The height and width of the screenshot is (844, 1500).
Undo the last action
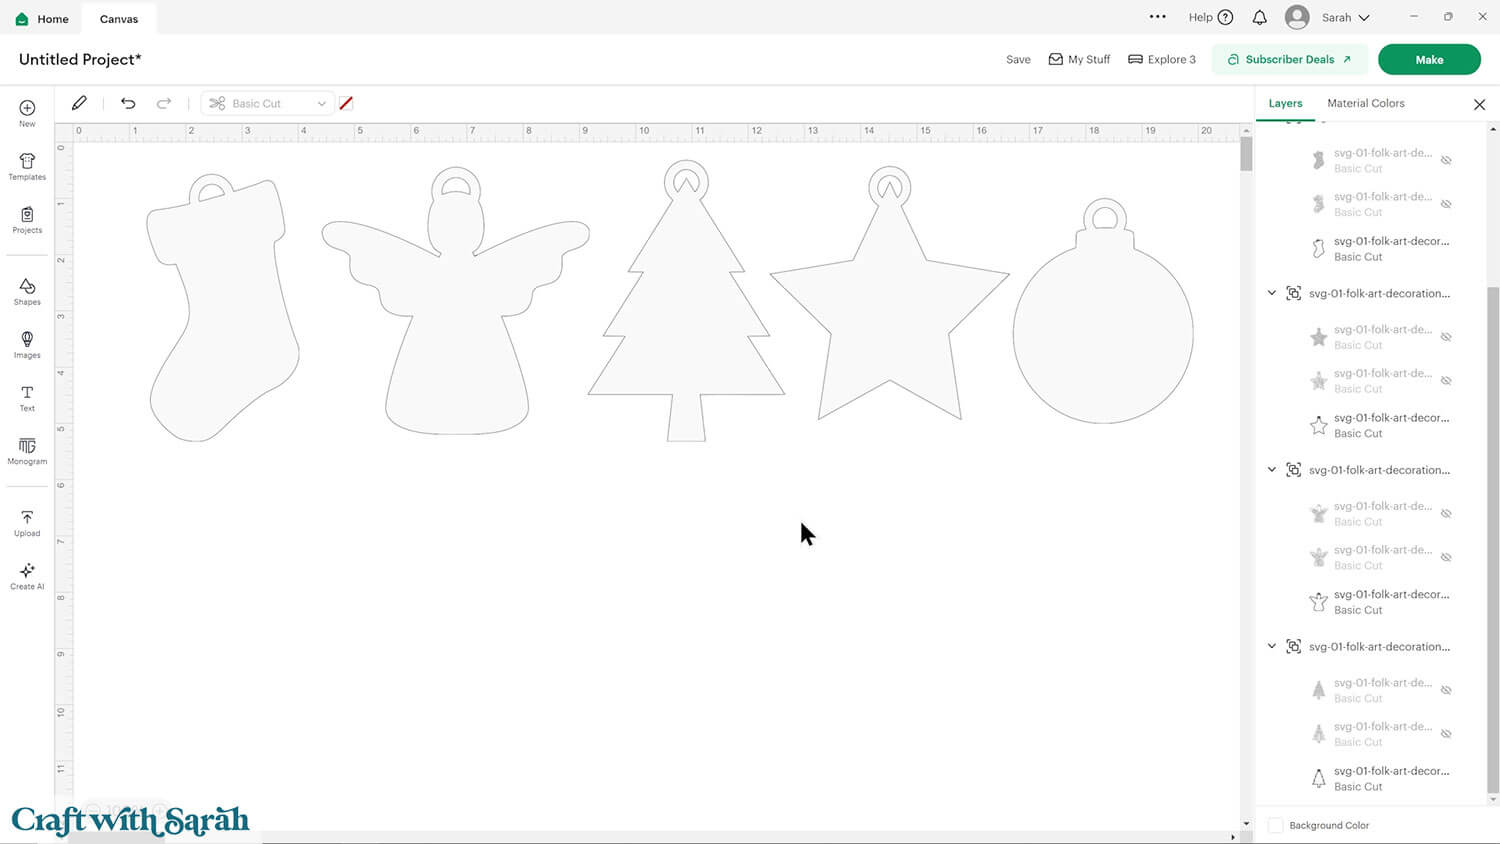pos(128,103)
